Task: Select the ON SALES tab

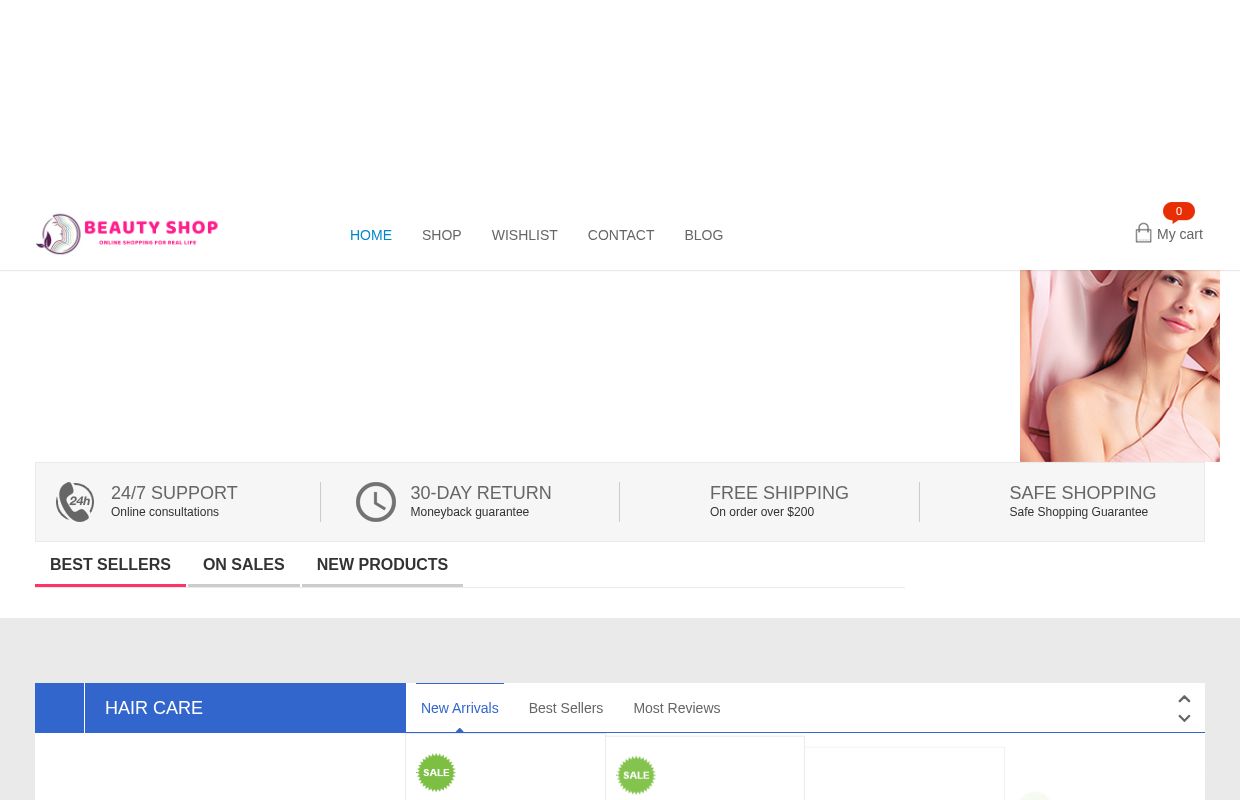Action: pos(244,565)
